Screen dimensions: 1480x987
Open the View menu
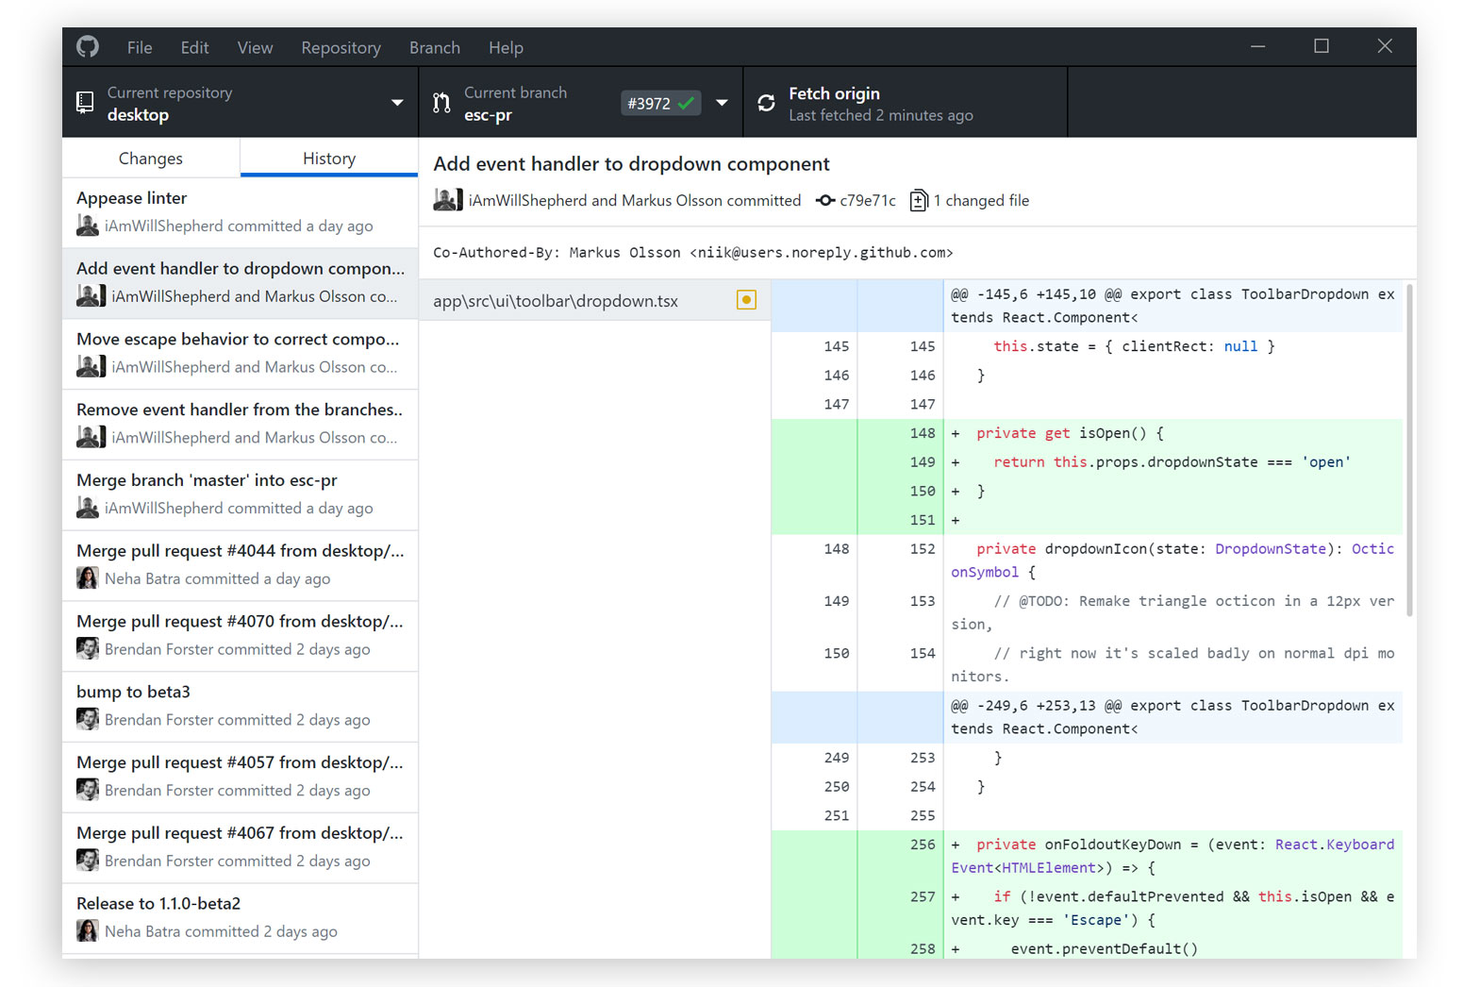pos(255,47)
